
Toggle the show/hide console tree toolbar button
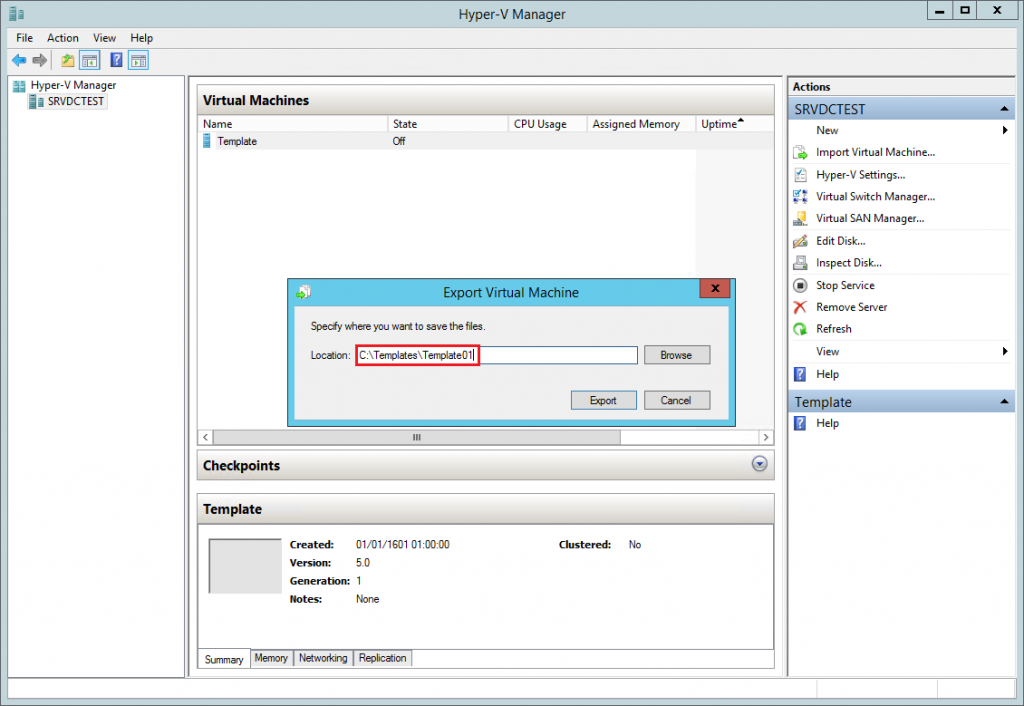point(90,59)
